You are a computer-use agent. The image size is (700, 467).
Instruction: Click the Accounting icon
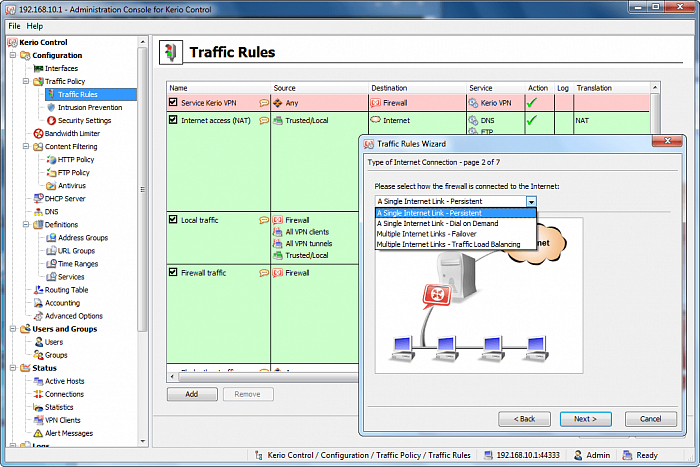click(x=38, y=303)
